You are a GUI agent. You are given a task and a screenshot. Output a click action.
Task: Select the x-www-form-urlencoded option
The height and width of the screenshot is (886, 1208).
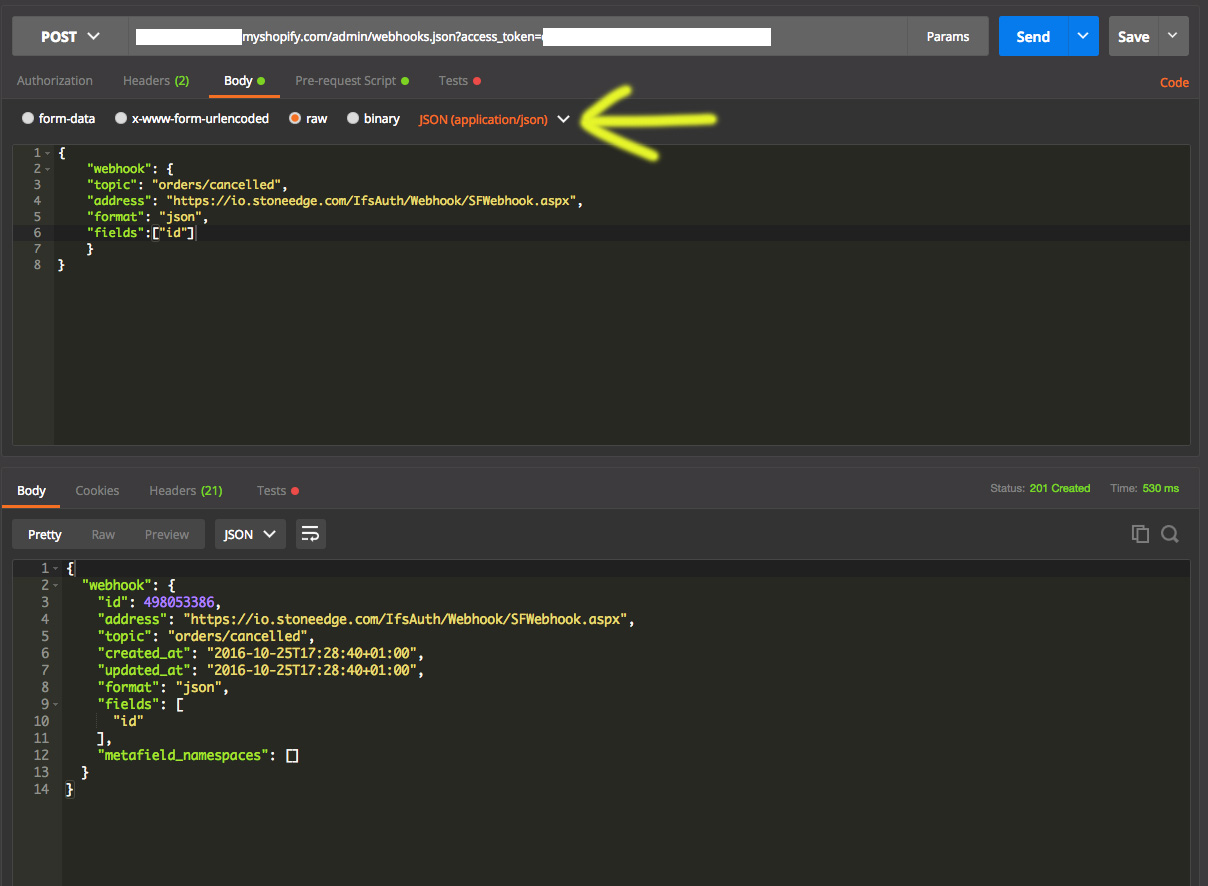pos(192,119)
